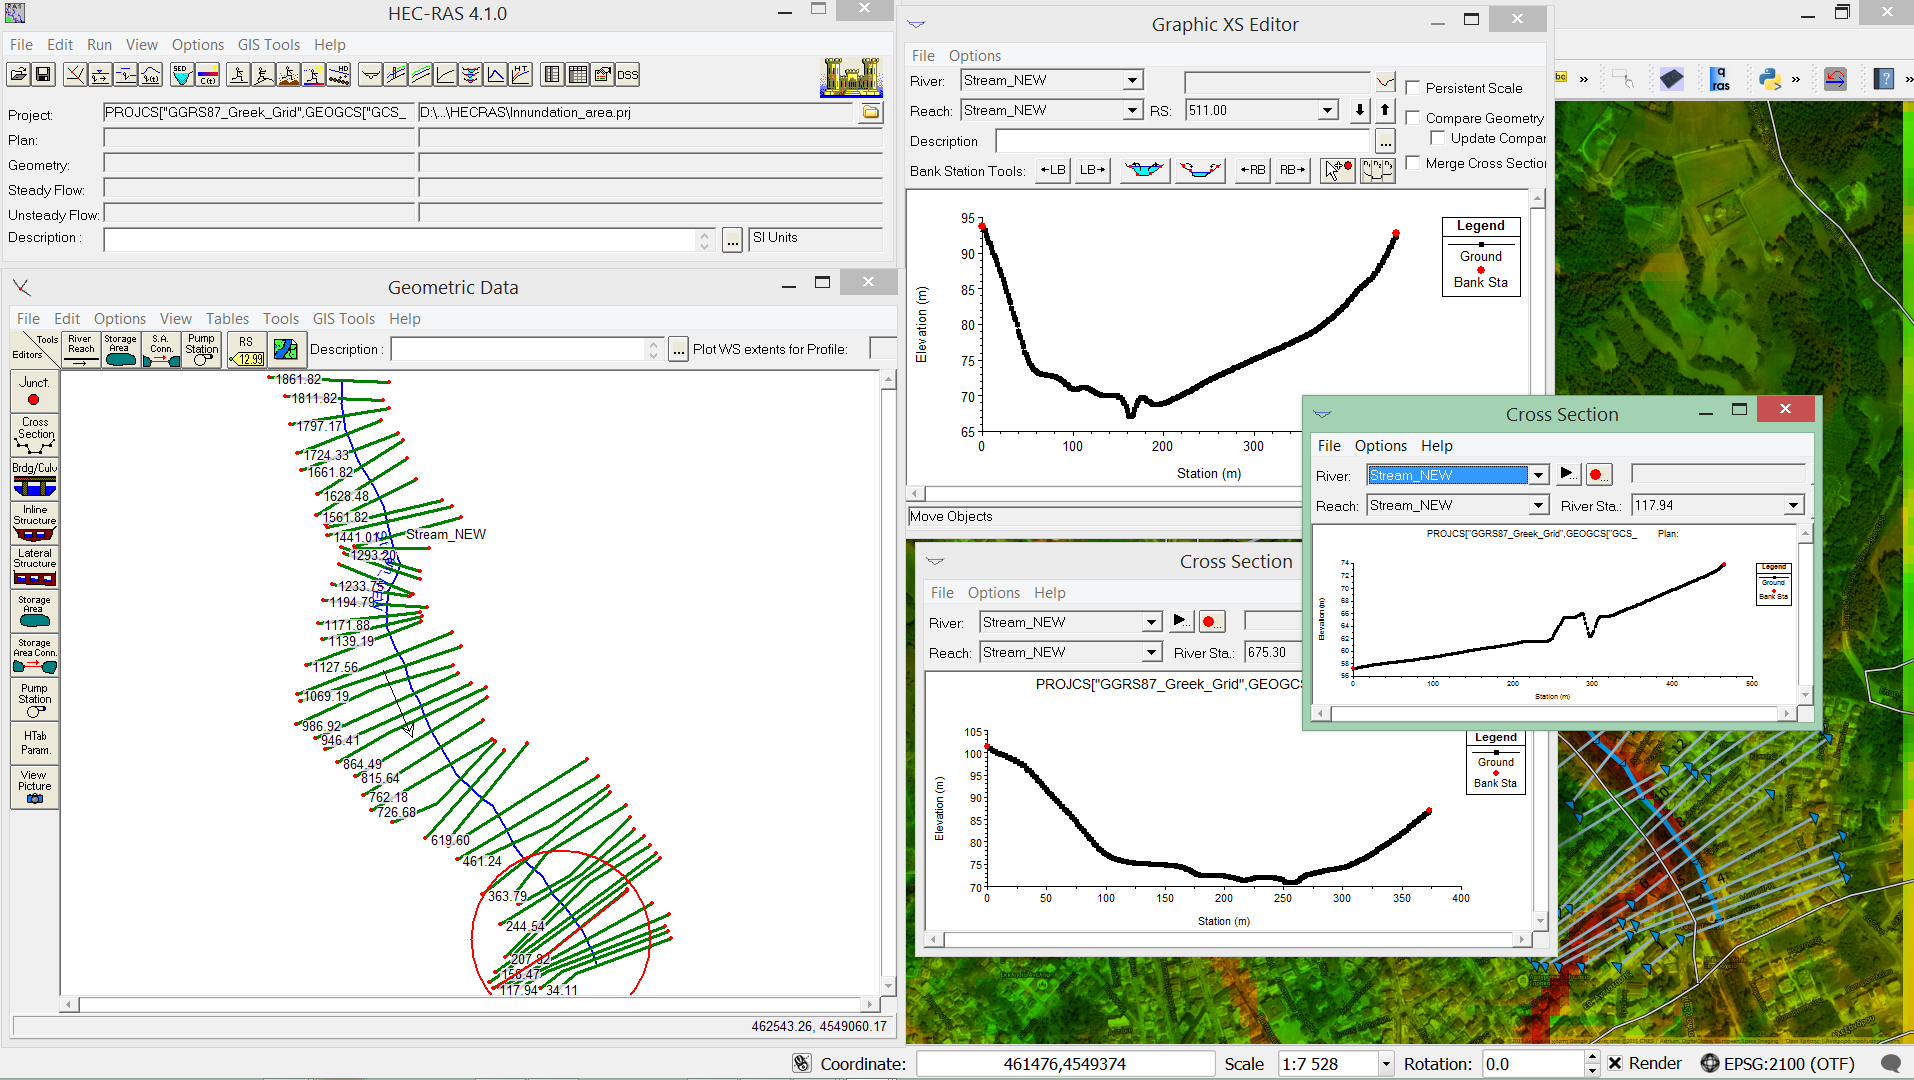Open geometric data editor icon in HEC-RAS
Image resolution: width=1914 pixels, height=1080 pixels.
click(75, 75)
